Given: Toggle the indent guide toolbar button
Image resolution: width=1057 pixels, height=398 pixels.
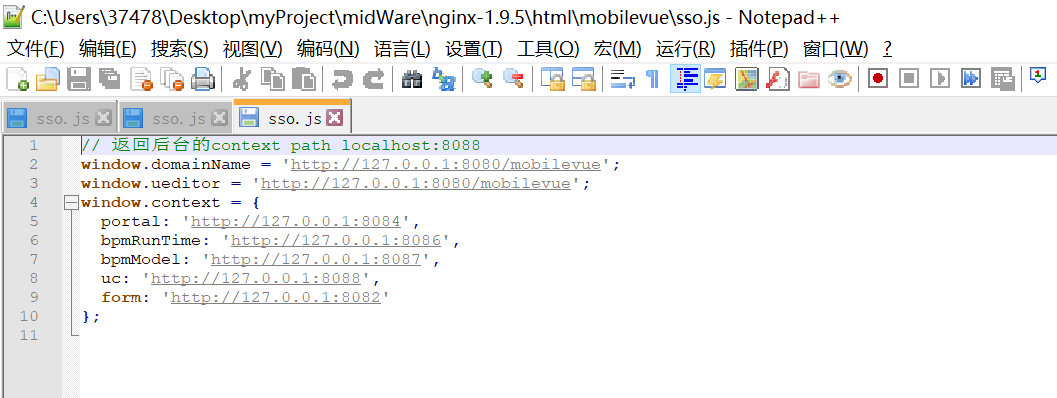Looking at the screenshot, I should [x=686, y=79].
